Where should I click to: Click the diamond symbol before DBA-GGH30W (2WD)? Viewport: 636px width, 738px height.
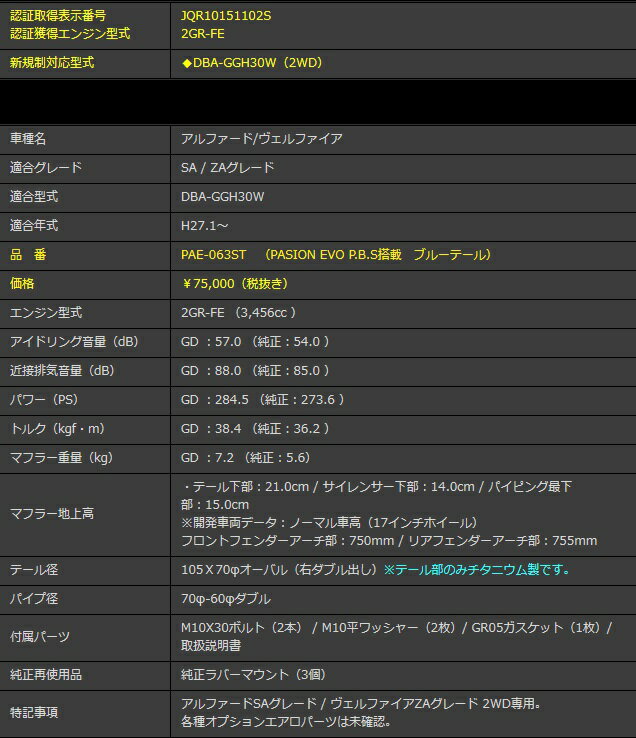(x=186, y=63)
